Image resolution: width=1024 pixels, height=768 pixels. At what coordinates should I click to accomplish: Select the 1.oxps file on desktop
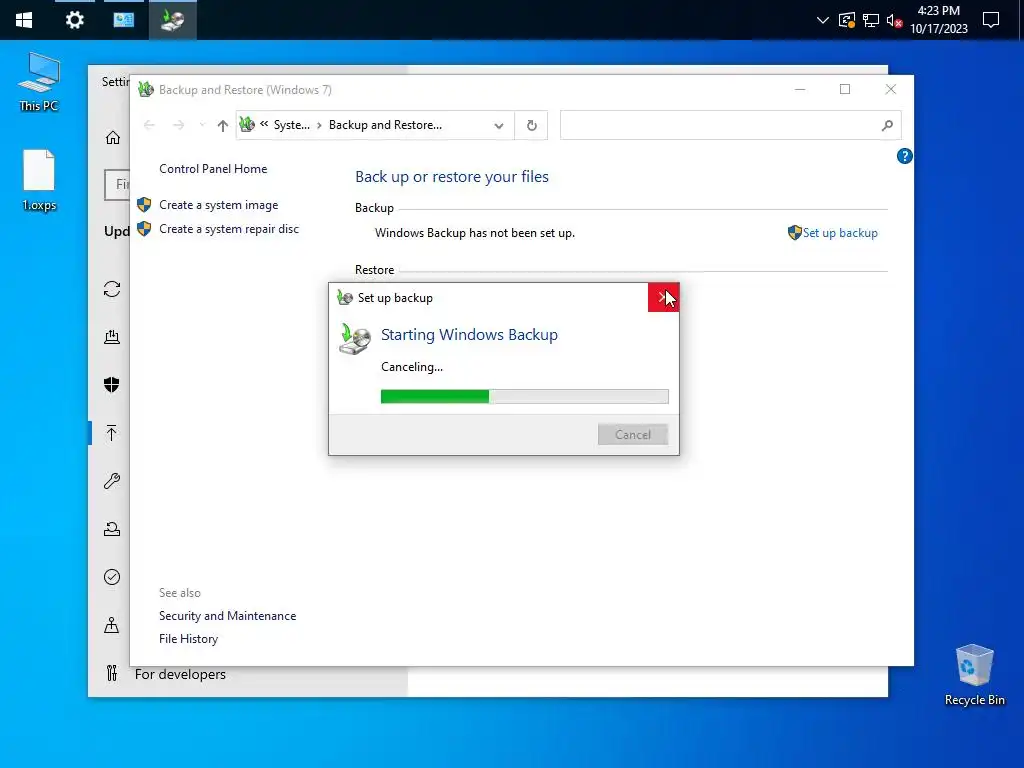click(x=39, y=180)
